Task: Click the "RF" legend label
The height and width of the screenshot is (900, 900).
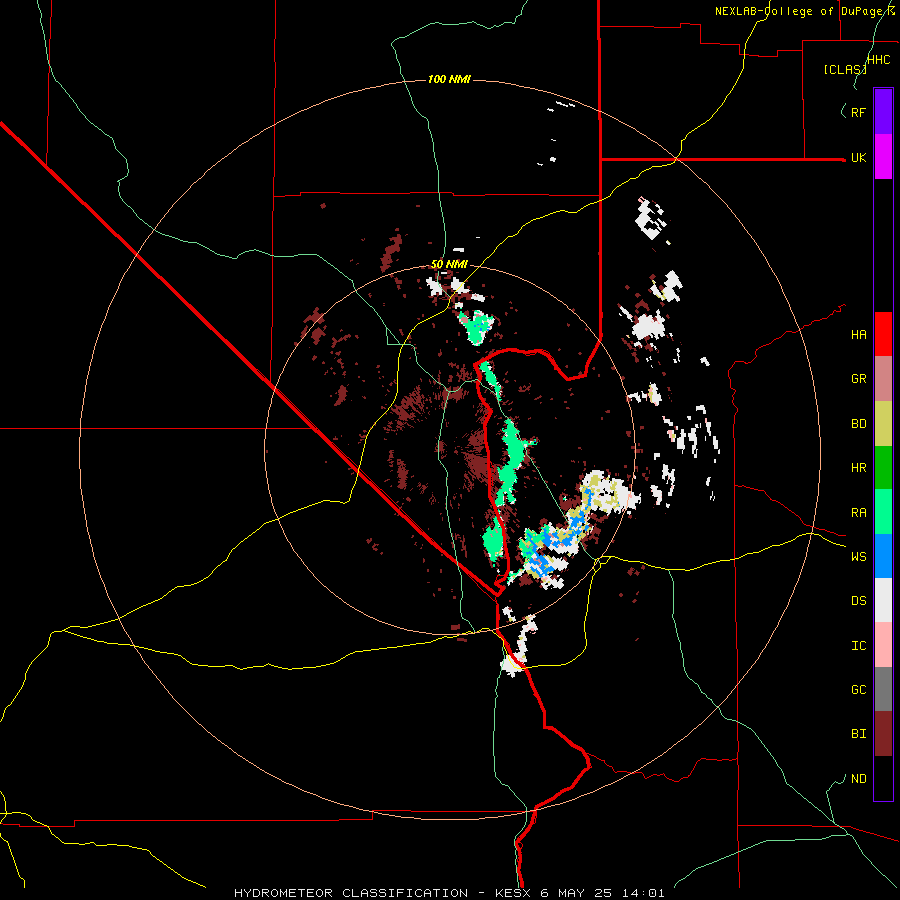Action: point(858,112)
